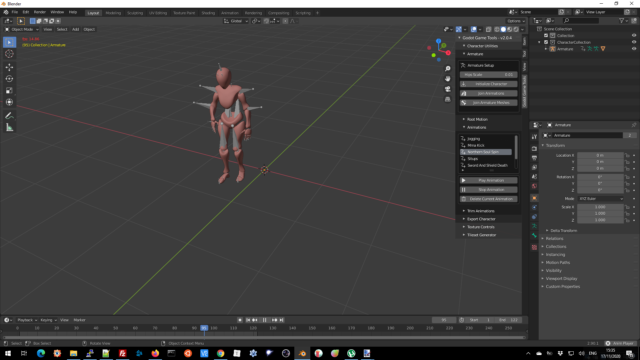Activate the Move tool
This screenshot has width=640, height=360.
[9, 67]
